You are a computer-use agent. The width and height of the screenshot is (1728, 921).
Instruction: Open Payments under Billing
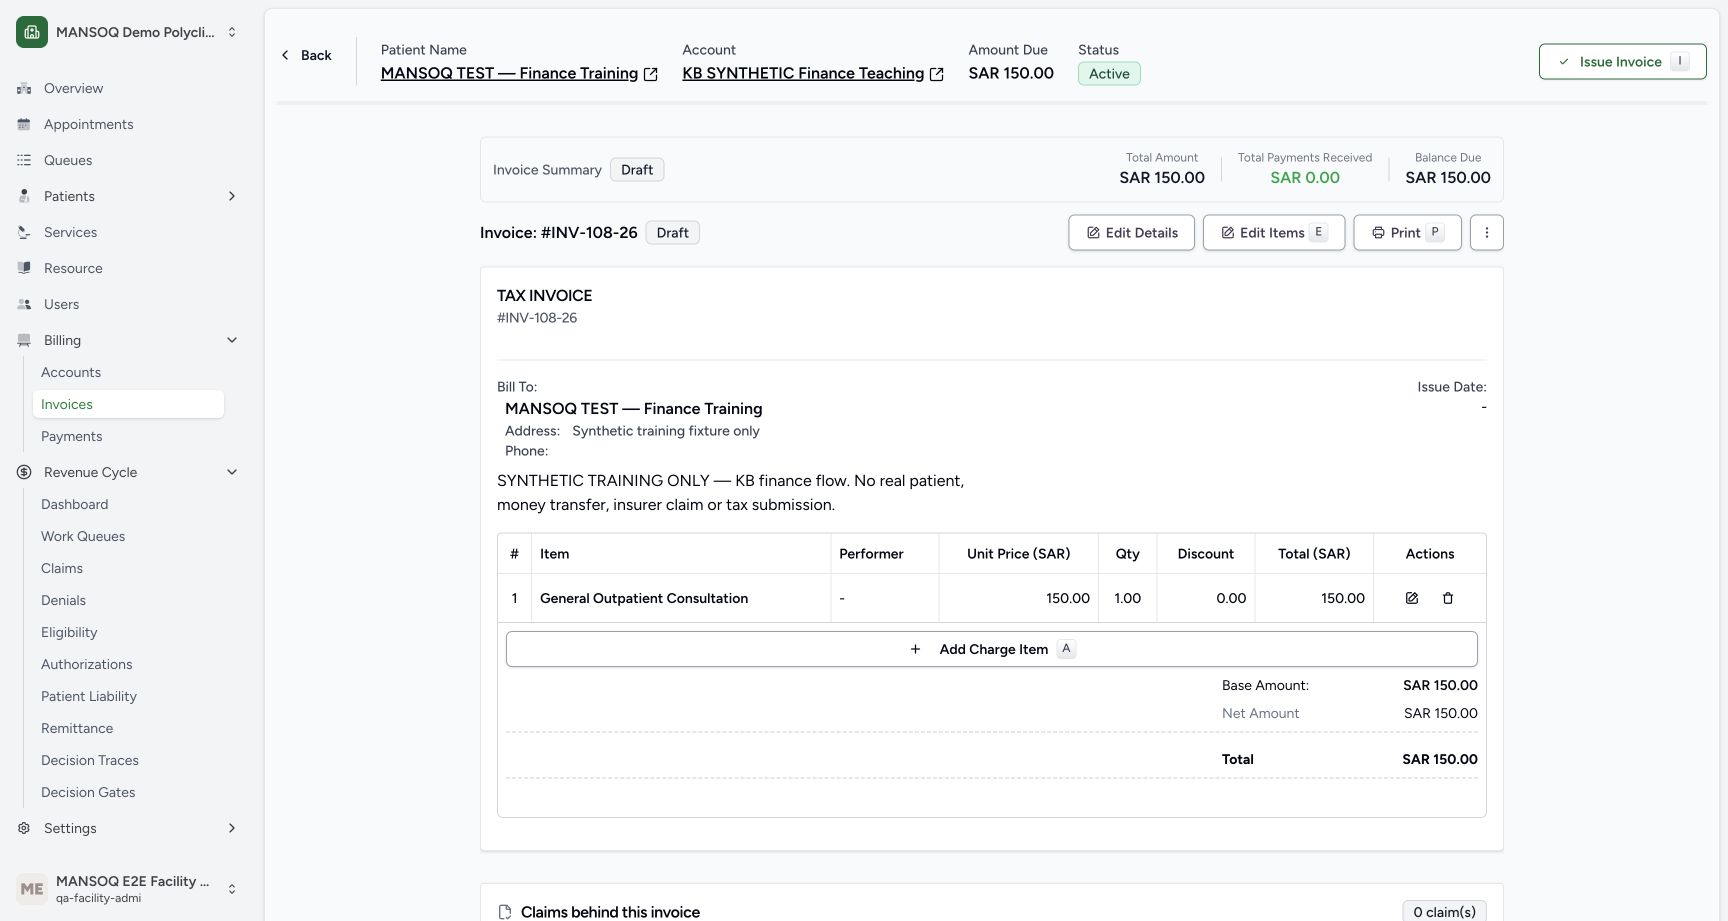(128, 436)
